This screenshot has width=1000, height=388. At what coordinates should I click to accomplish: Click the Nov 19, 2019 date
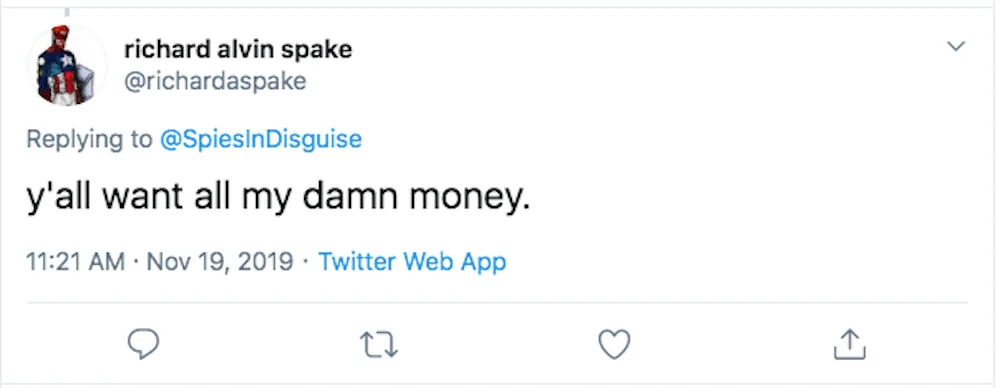click(x=220, y=262)
